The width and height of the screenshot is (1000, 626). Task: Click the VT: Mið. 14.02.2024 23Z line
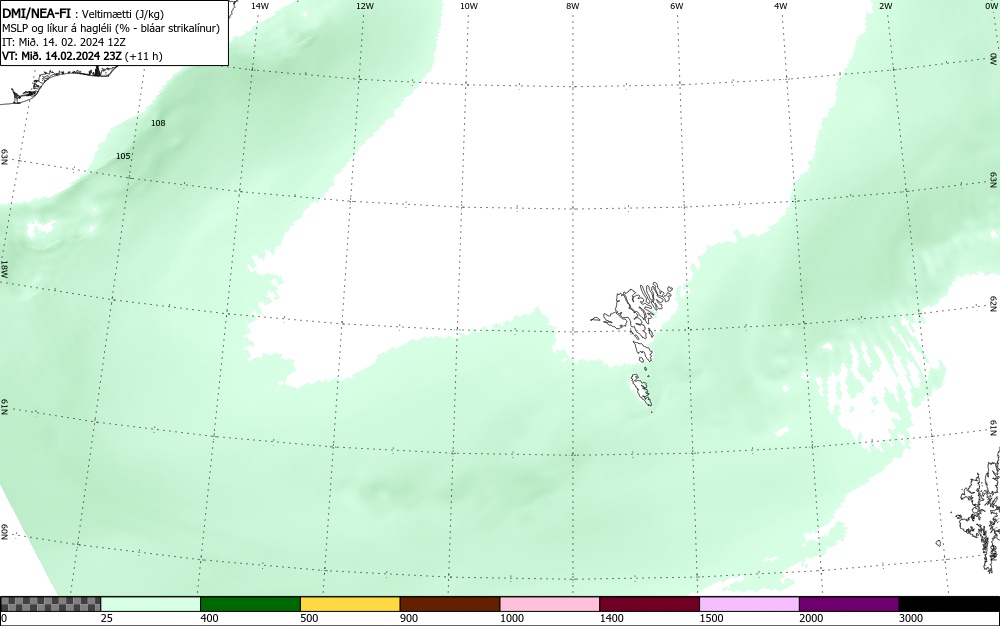click(82, 56)
